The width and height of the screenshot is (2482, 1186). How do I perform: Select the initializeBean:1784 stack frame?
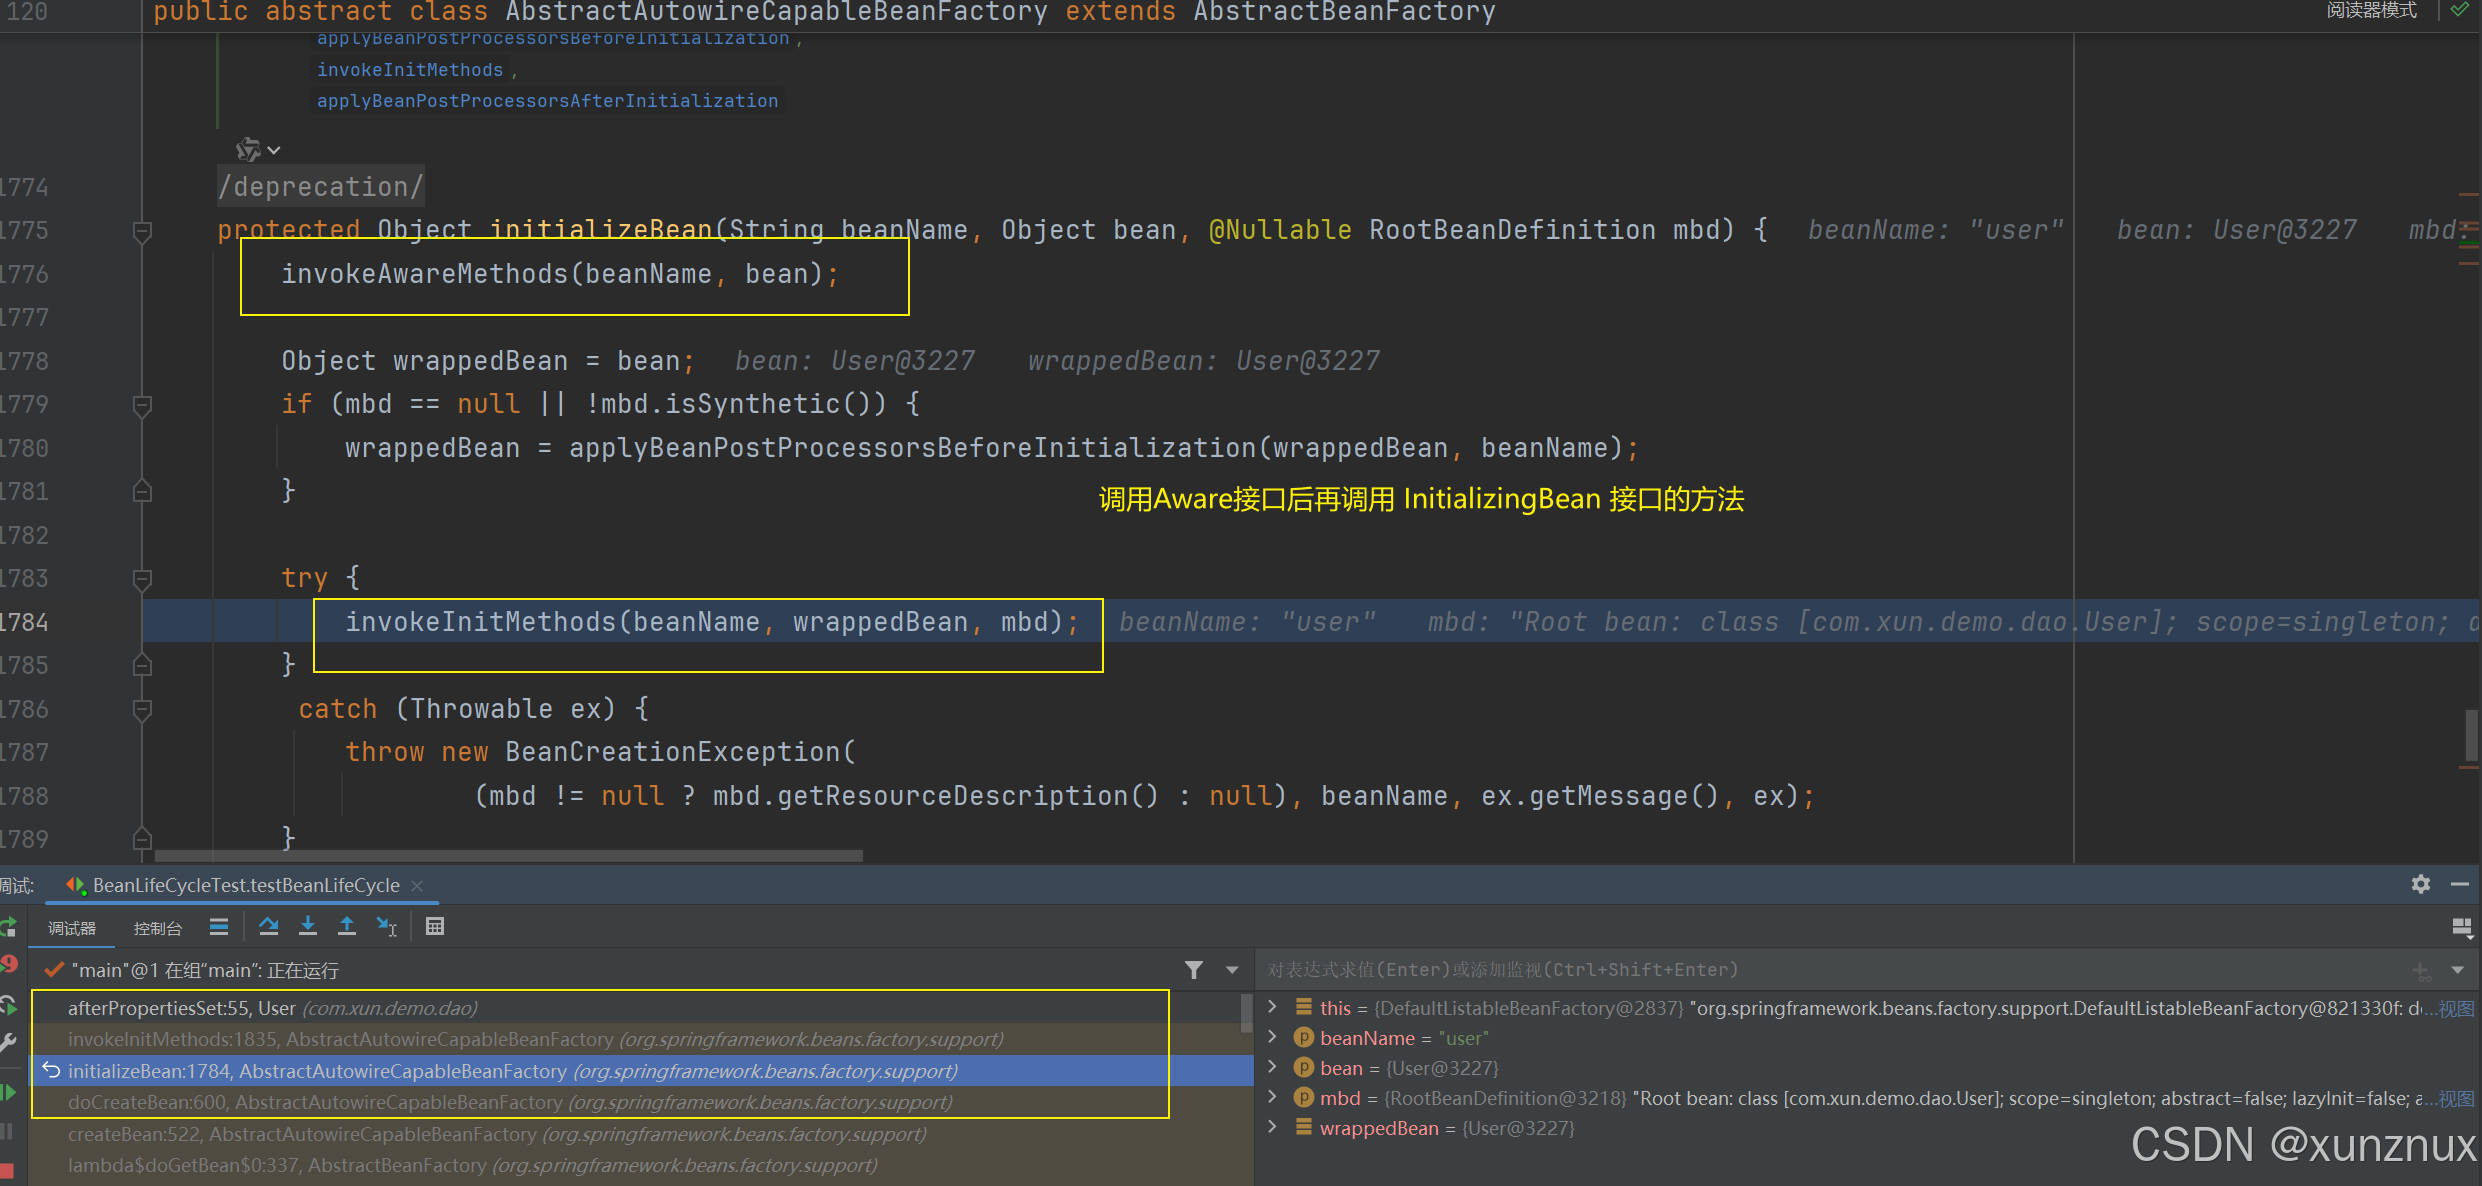click(x=640, y=1071)
